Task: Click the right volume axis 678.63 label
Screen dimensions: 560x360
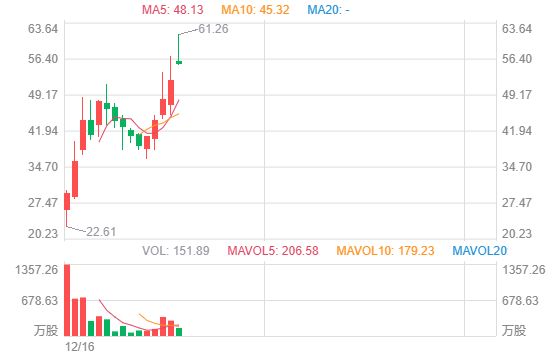Action: [x=520, y=301]
